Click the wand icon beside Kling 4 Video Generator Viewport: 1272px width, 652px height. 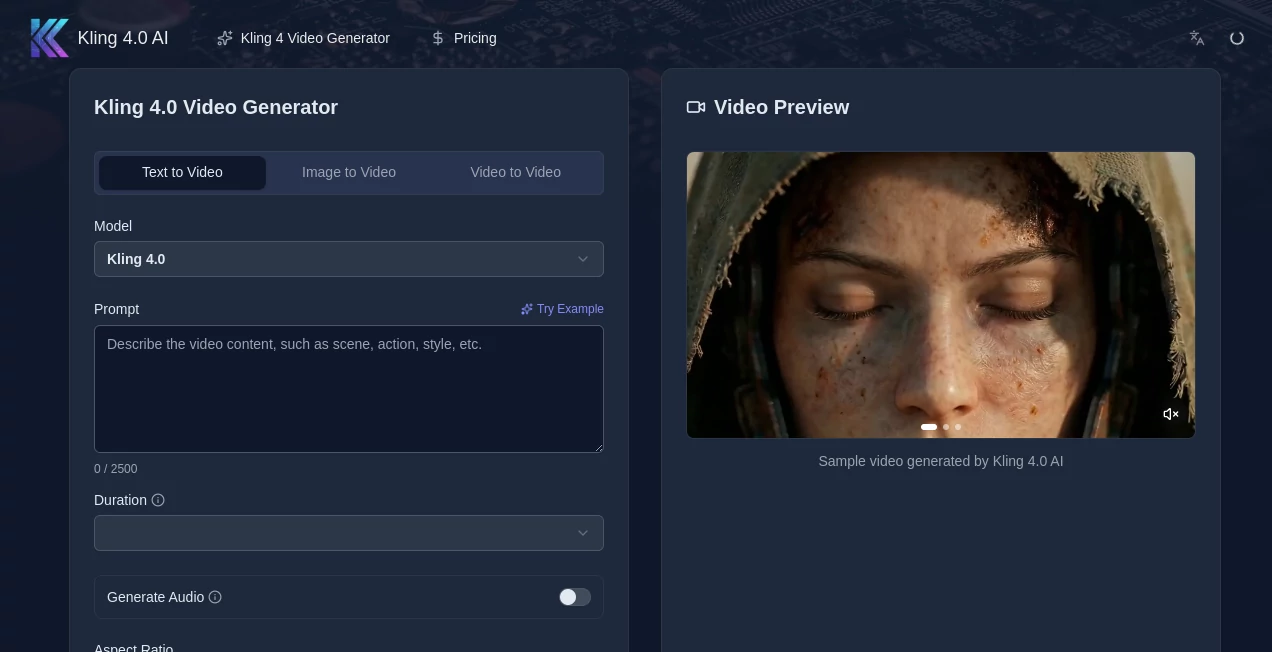click(x=224, y=37)
